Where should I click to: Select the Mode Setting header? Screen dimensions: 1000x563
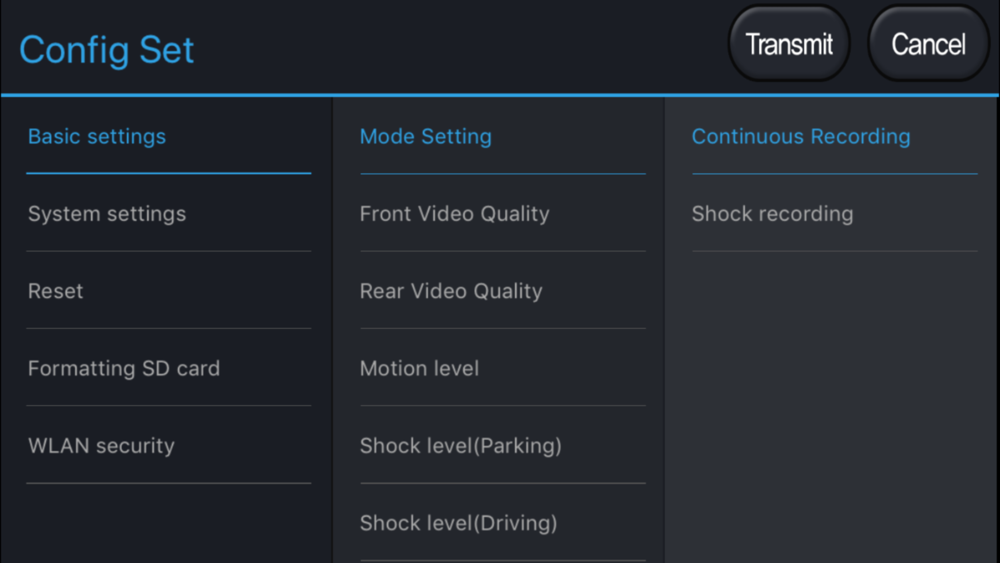(x=425, y=137)
